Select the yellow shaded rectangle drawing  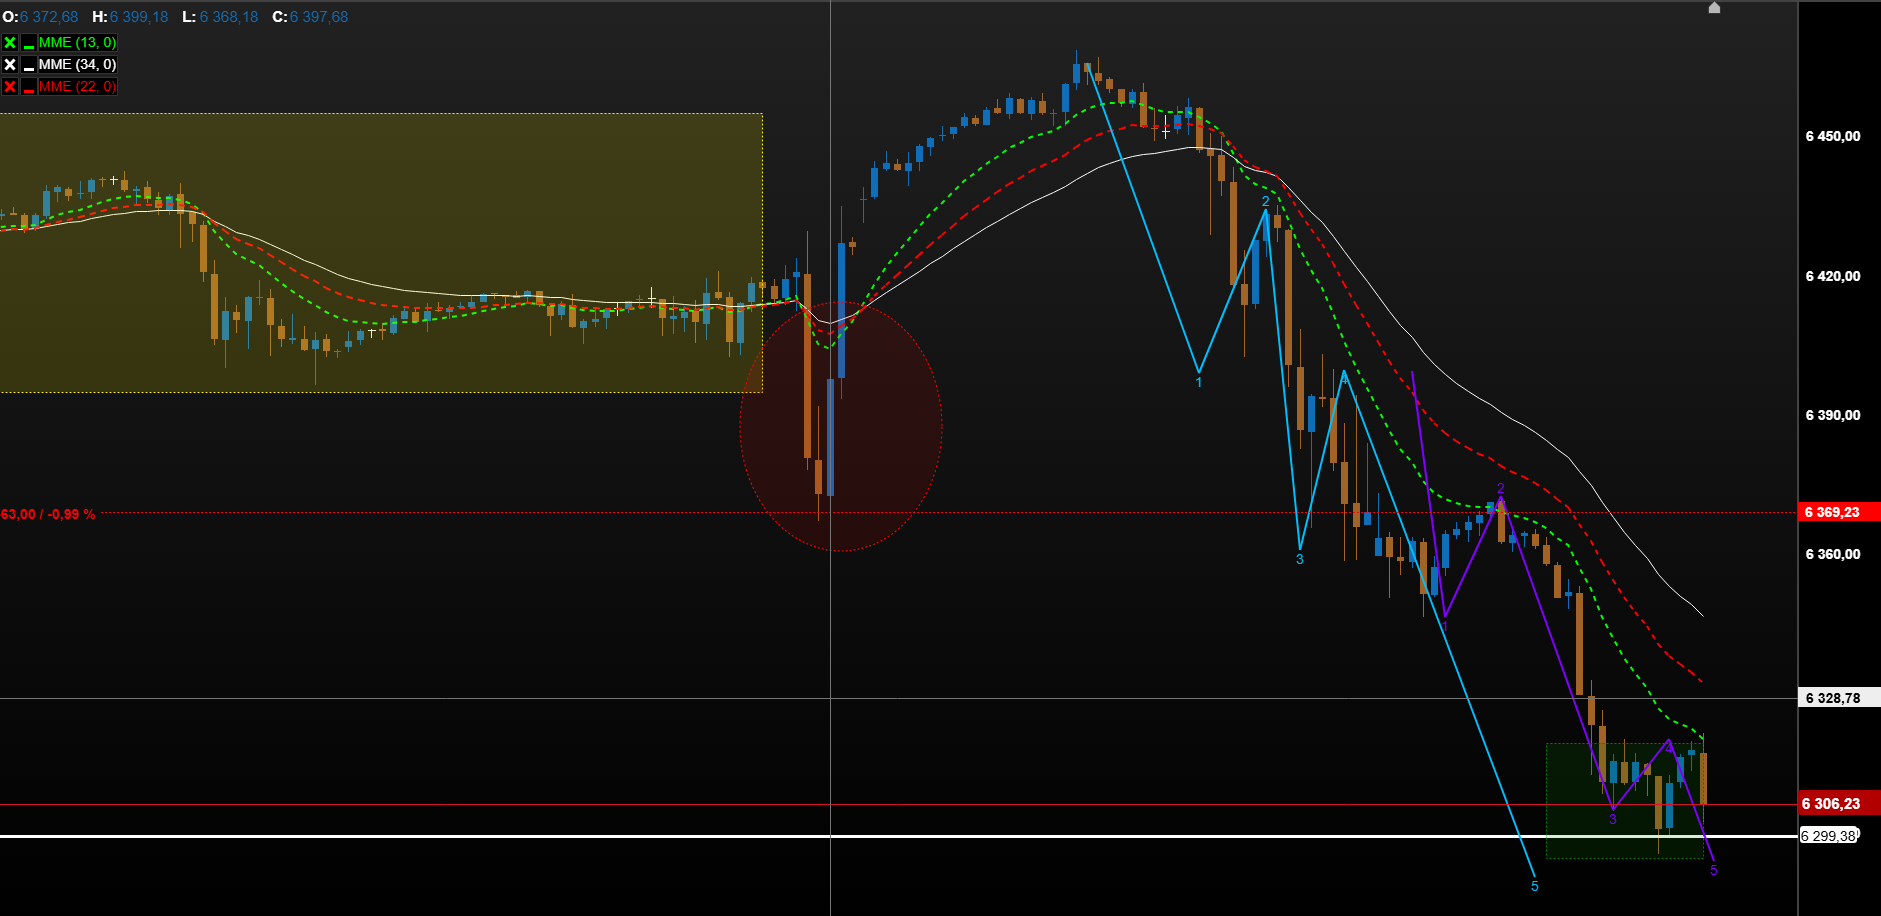(x=381, y=253)
